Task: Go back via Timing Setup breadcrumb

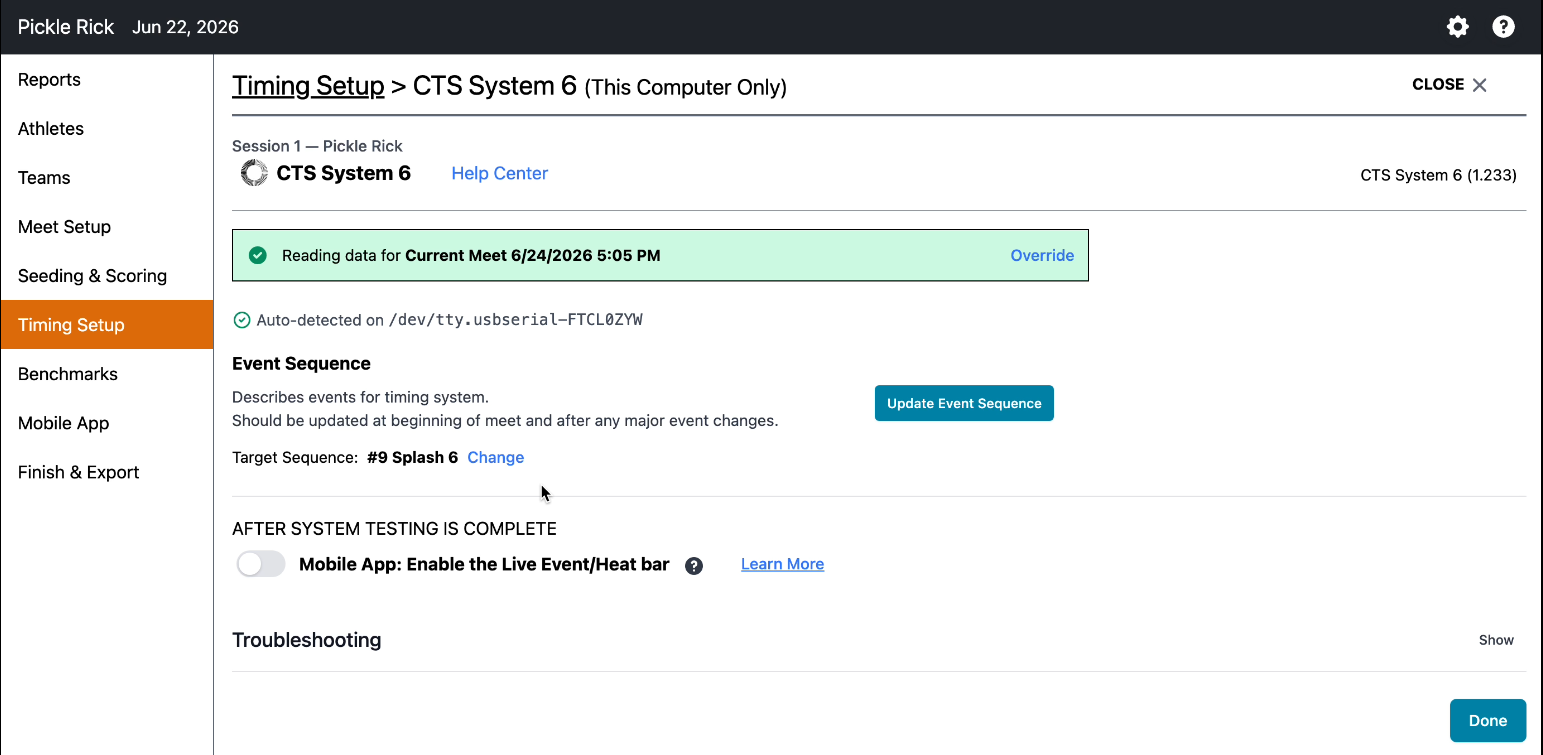Action: (308, 86)
